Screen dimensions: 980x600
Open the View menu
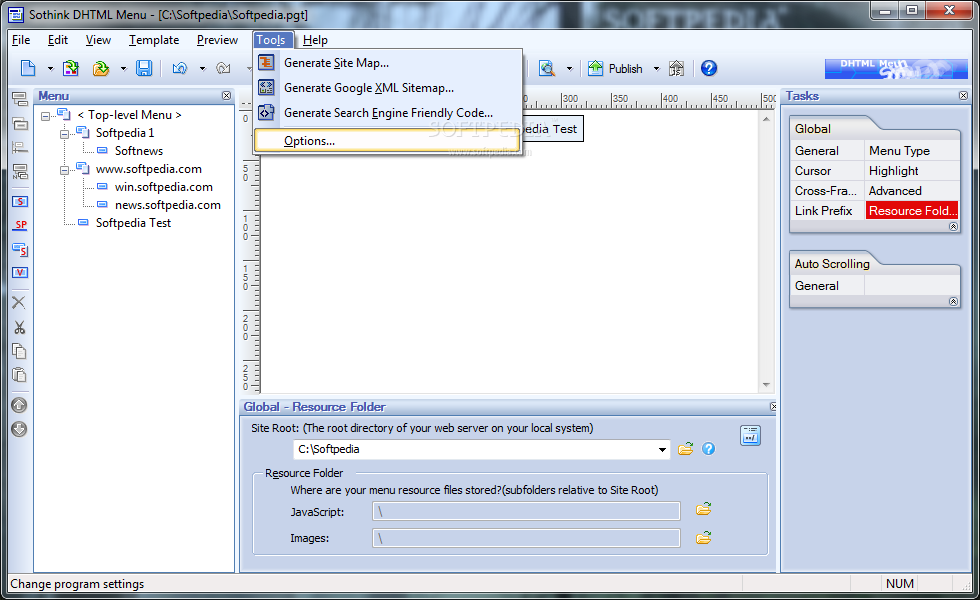[98, 40]
